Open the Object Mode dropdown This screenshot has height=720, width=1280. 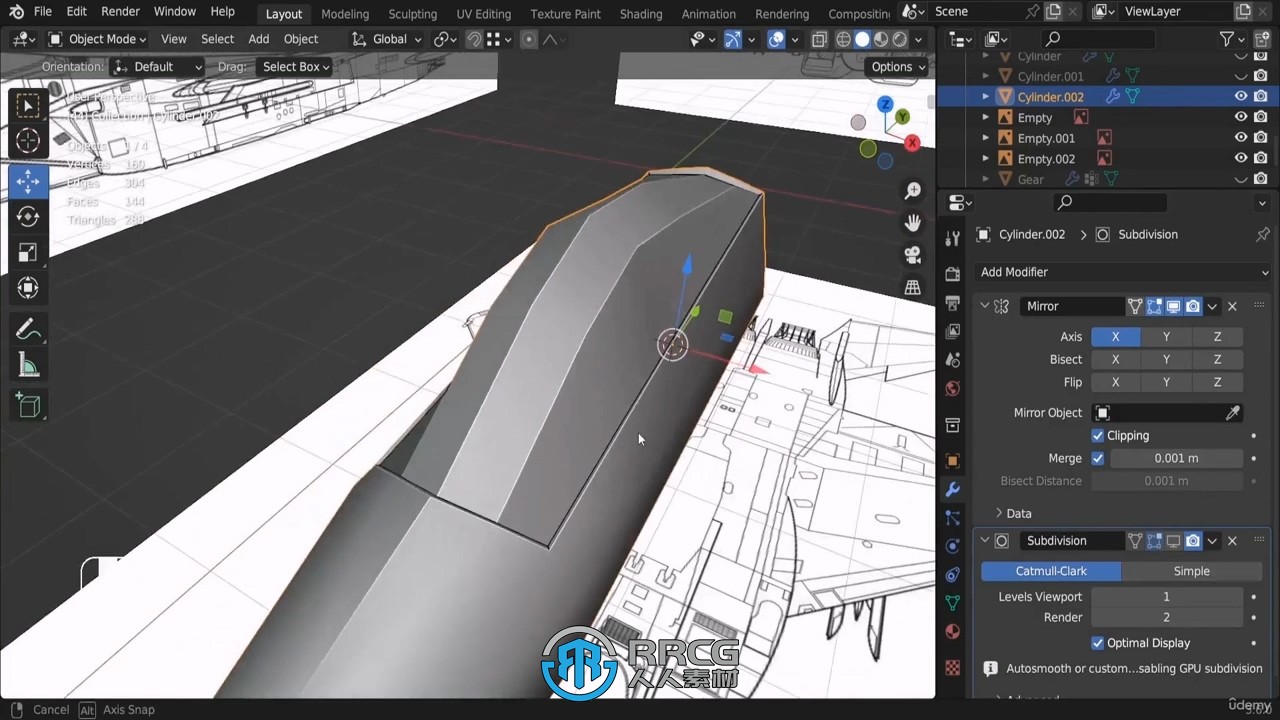pos(97,39)
